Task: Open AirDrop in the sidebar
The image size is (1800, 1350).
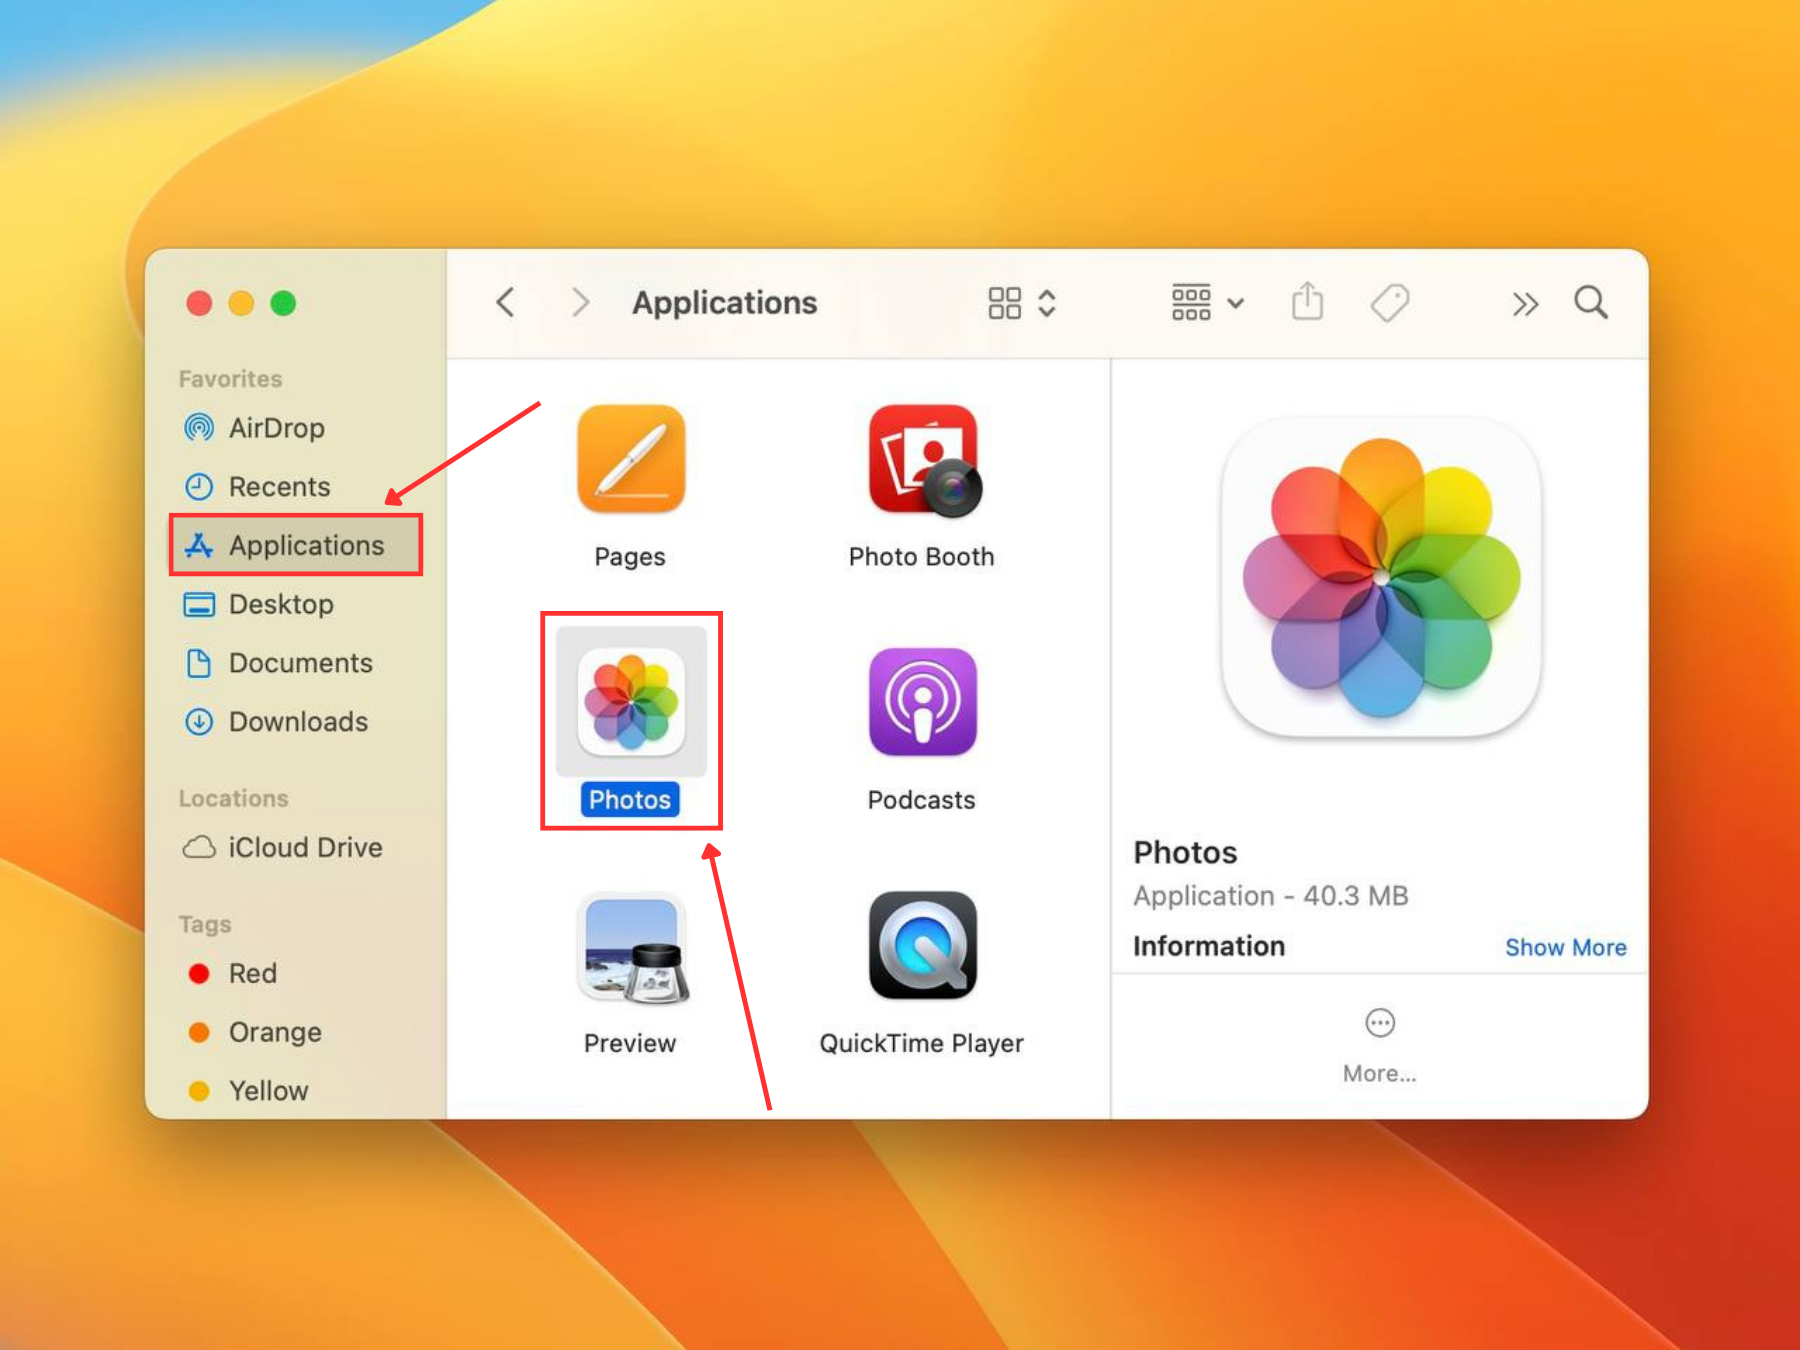Action: 276,428
